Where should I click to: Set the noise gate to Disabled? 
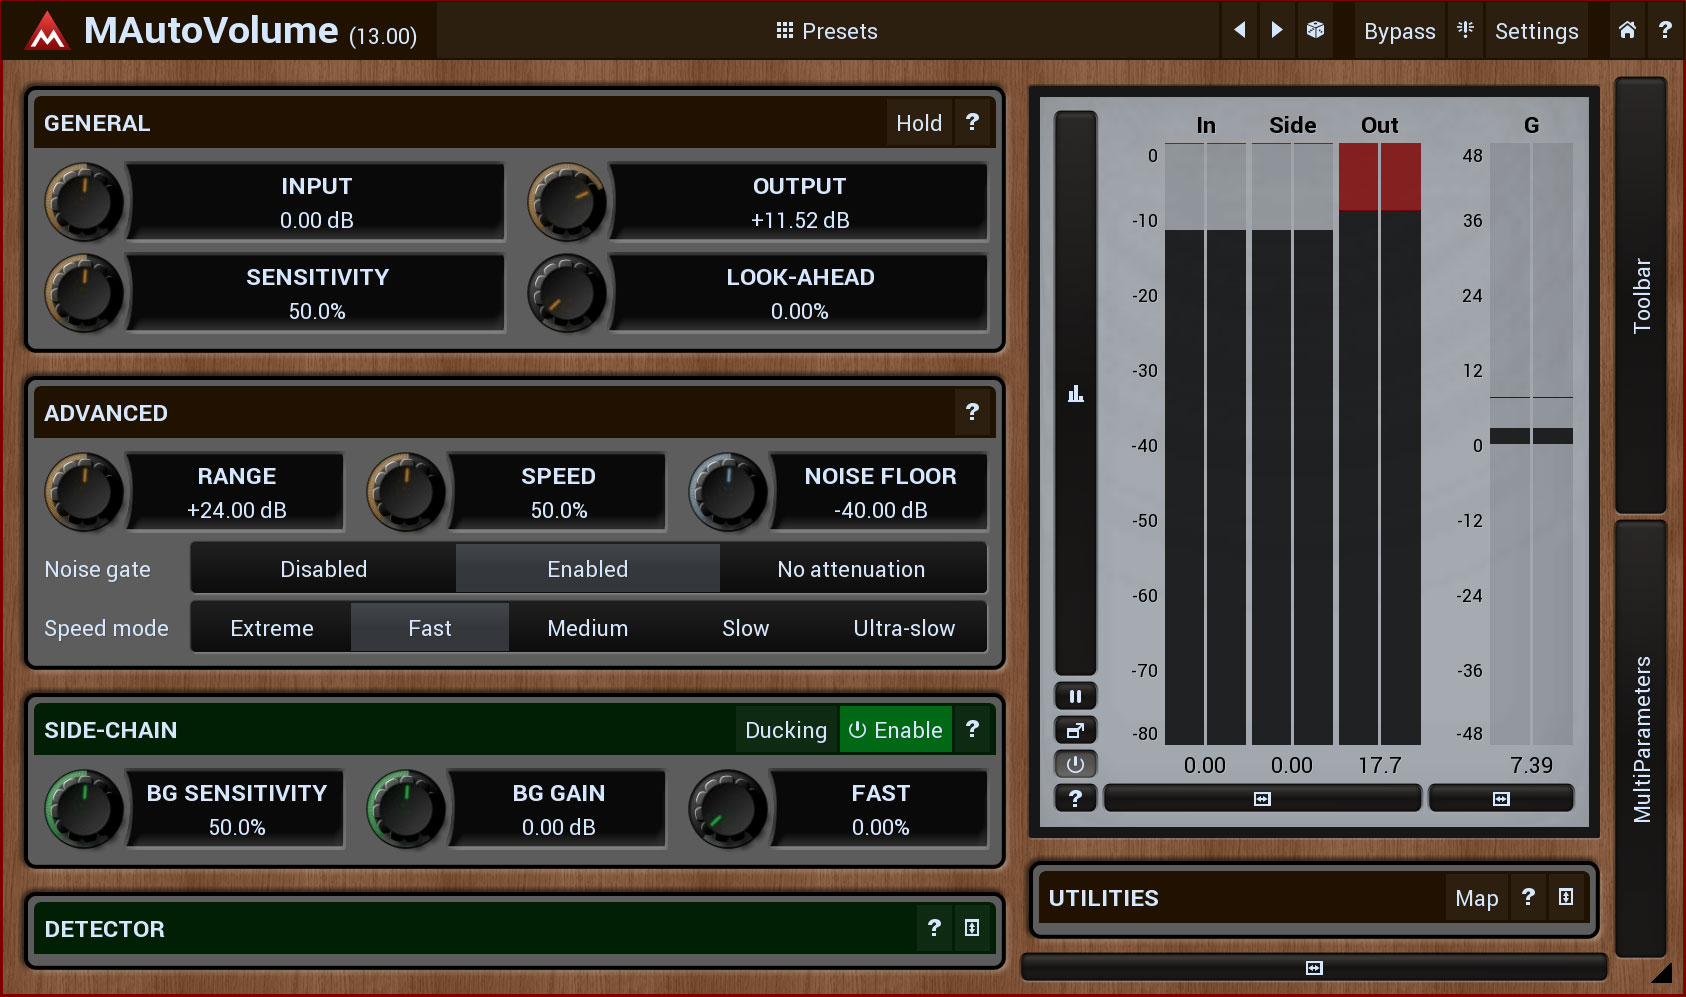pos(323,569)
